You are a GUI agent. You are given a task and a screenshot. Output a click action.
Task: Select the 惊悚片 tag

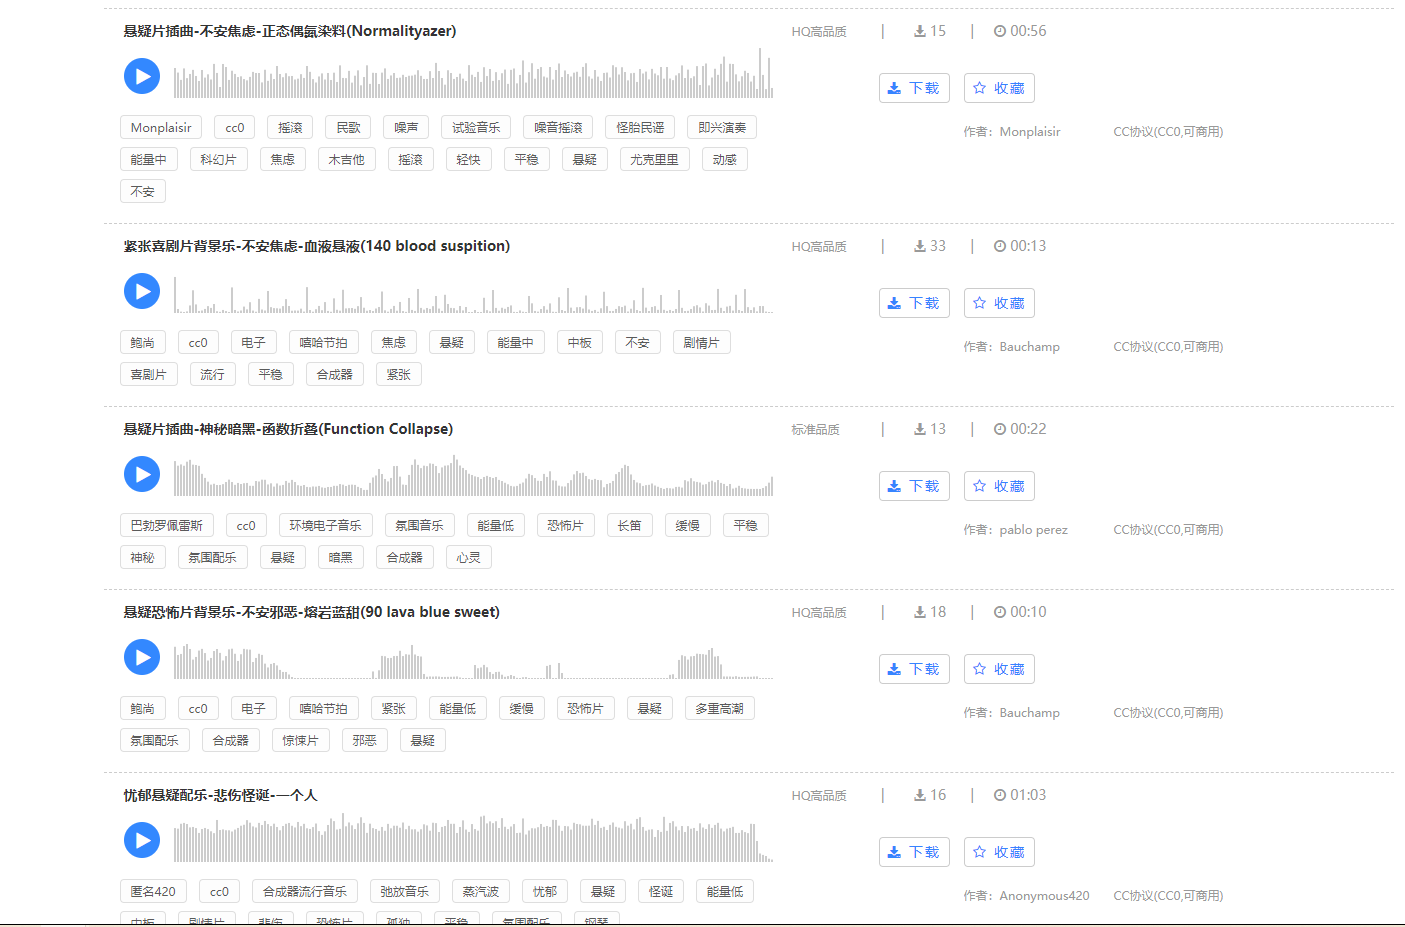pos(301,740)
